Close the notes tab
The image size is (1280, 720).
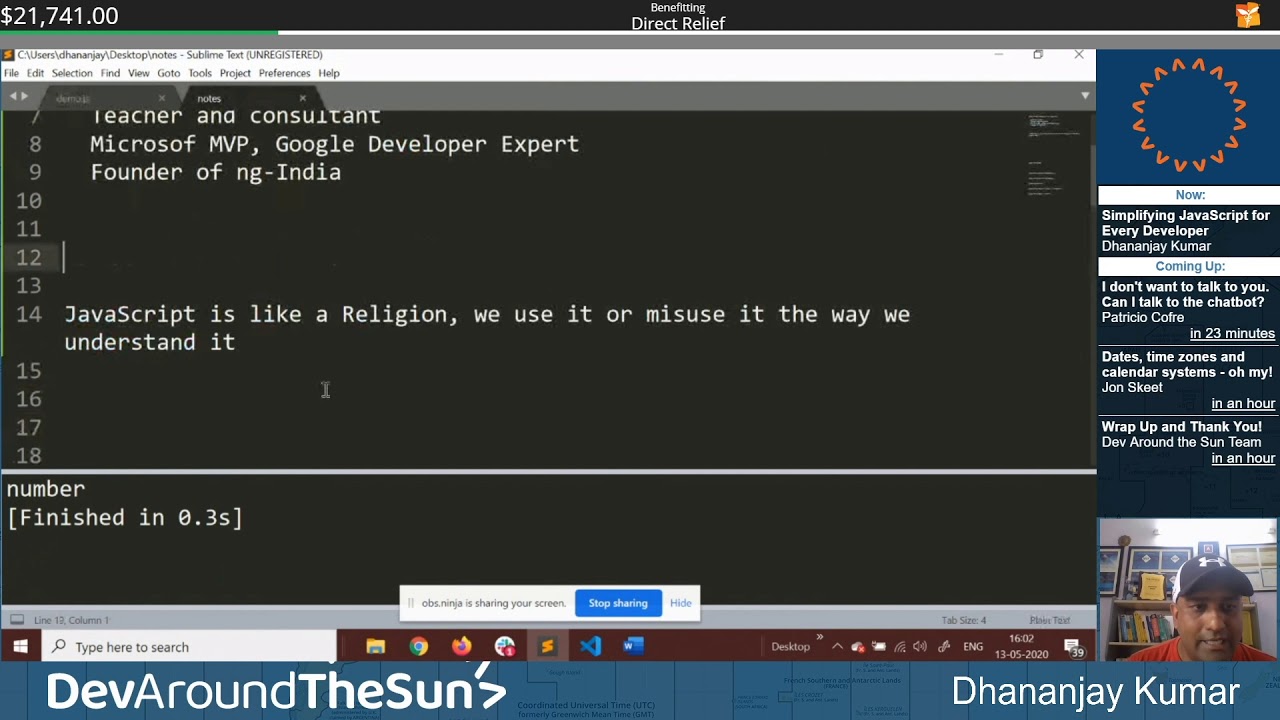tap(302, 98)
